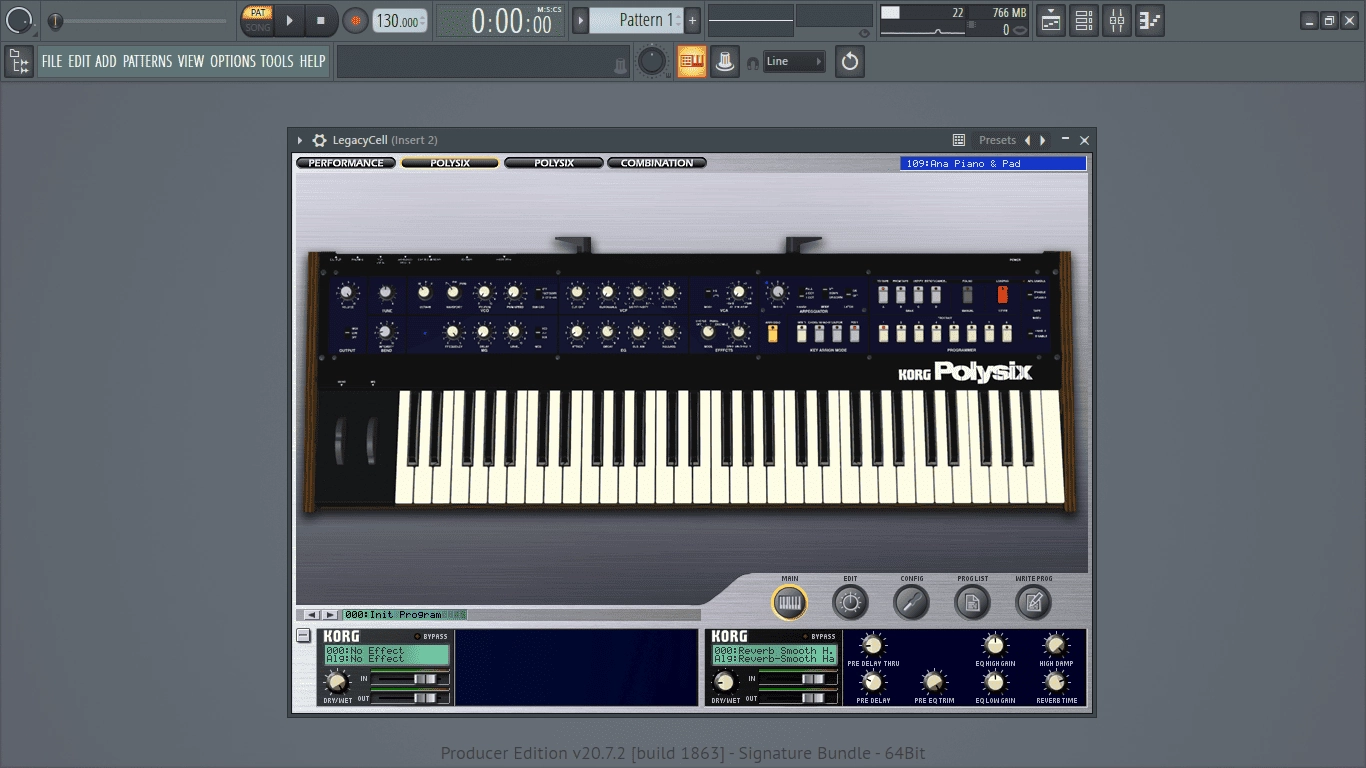The image size is (1366, 768).
Task: Click the PRE DELAY THRU knob
Action: tap(873, 645)
